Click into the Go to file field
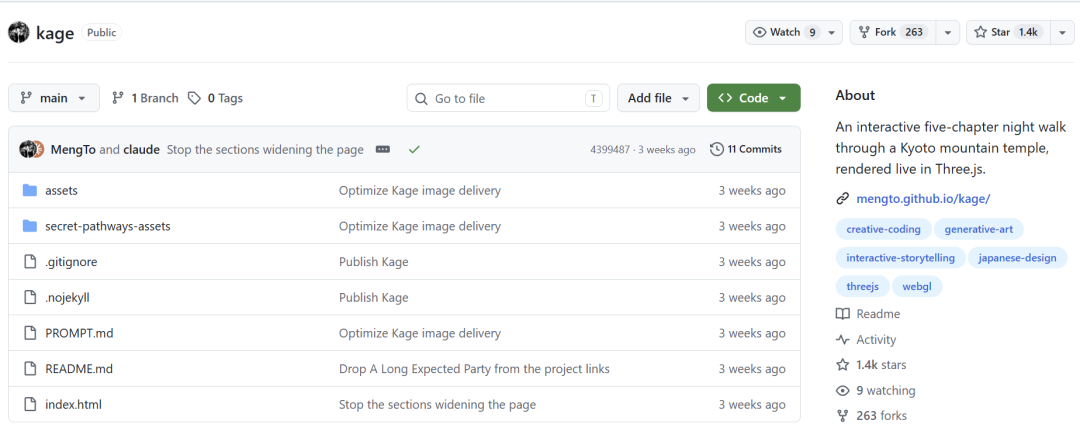Image resolution: width=1080 pixels, height=424 pixels. [508, 98]
